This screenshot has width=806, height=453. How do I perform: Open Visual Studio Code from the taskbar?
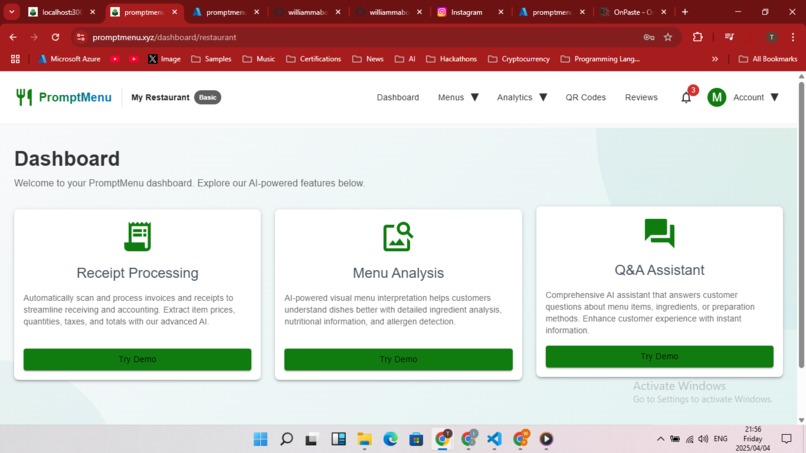pos(494,439)
